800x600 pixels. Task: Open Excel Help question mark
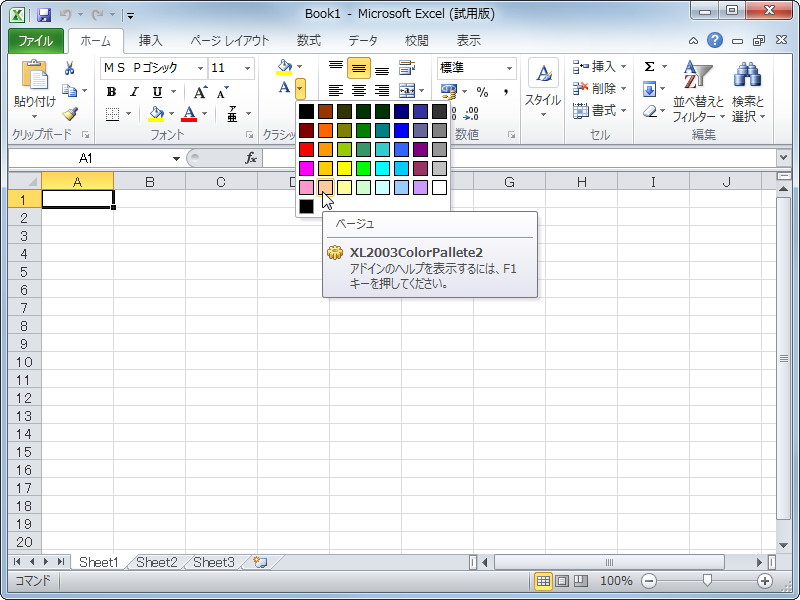pyautogui.click(x=715, y=40)
